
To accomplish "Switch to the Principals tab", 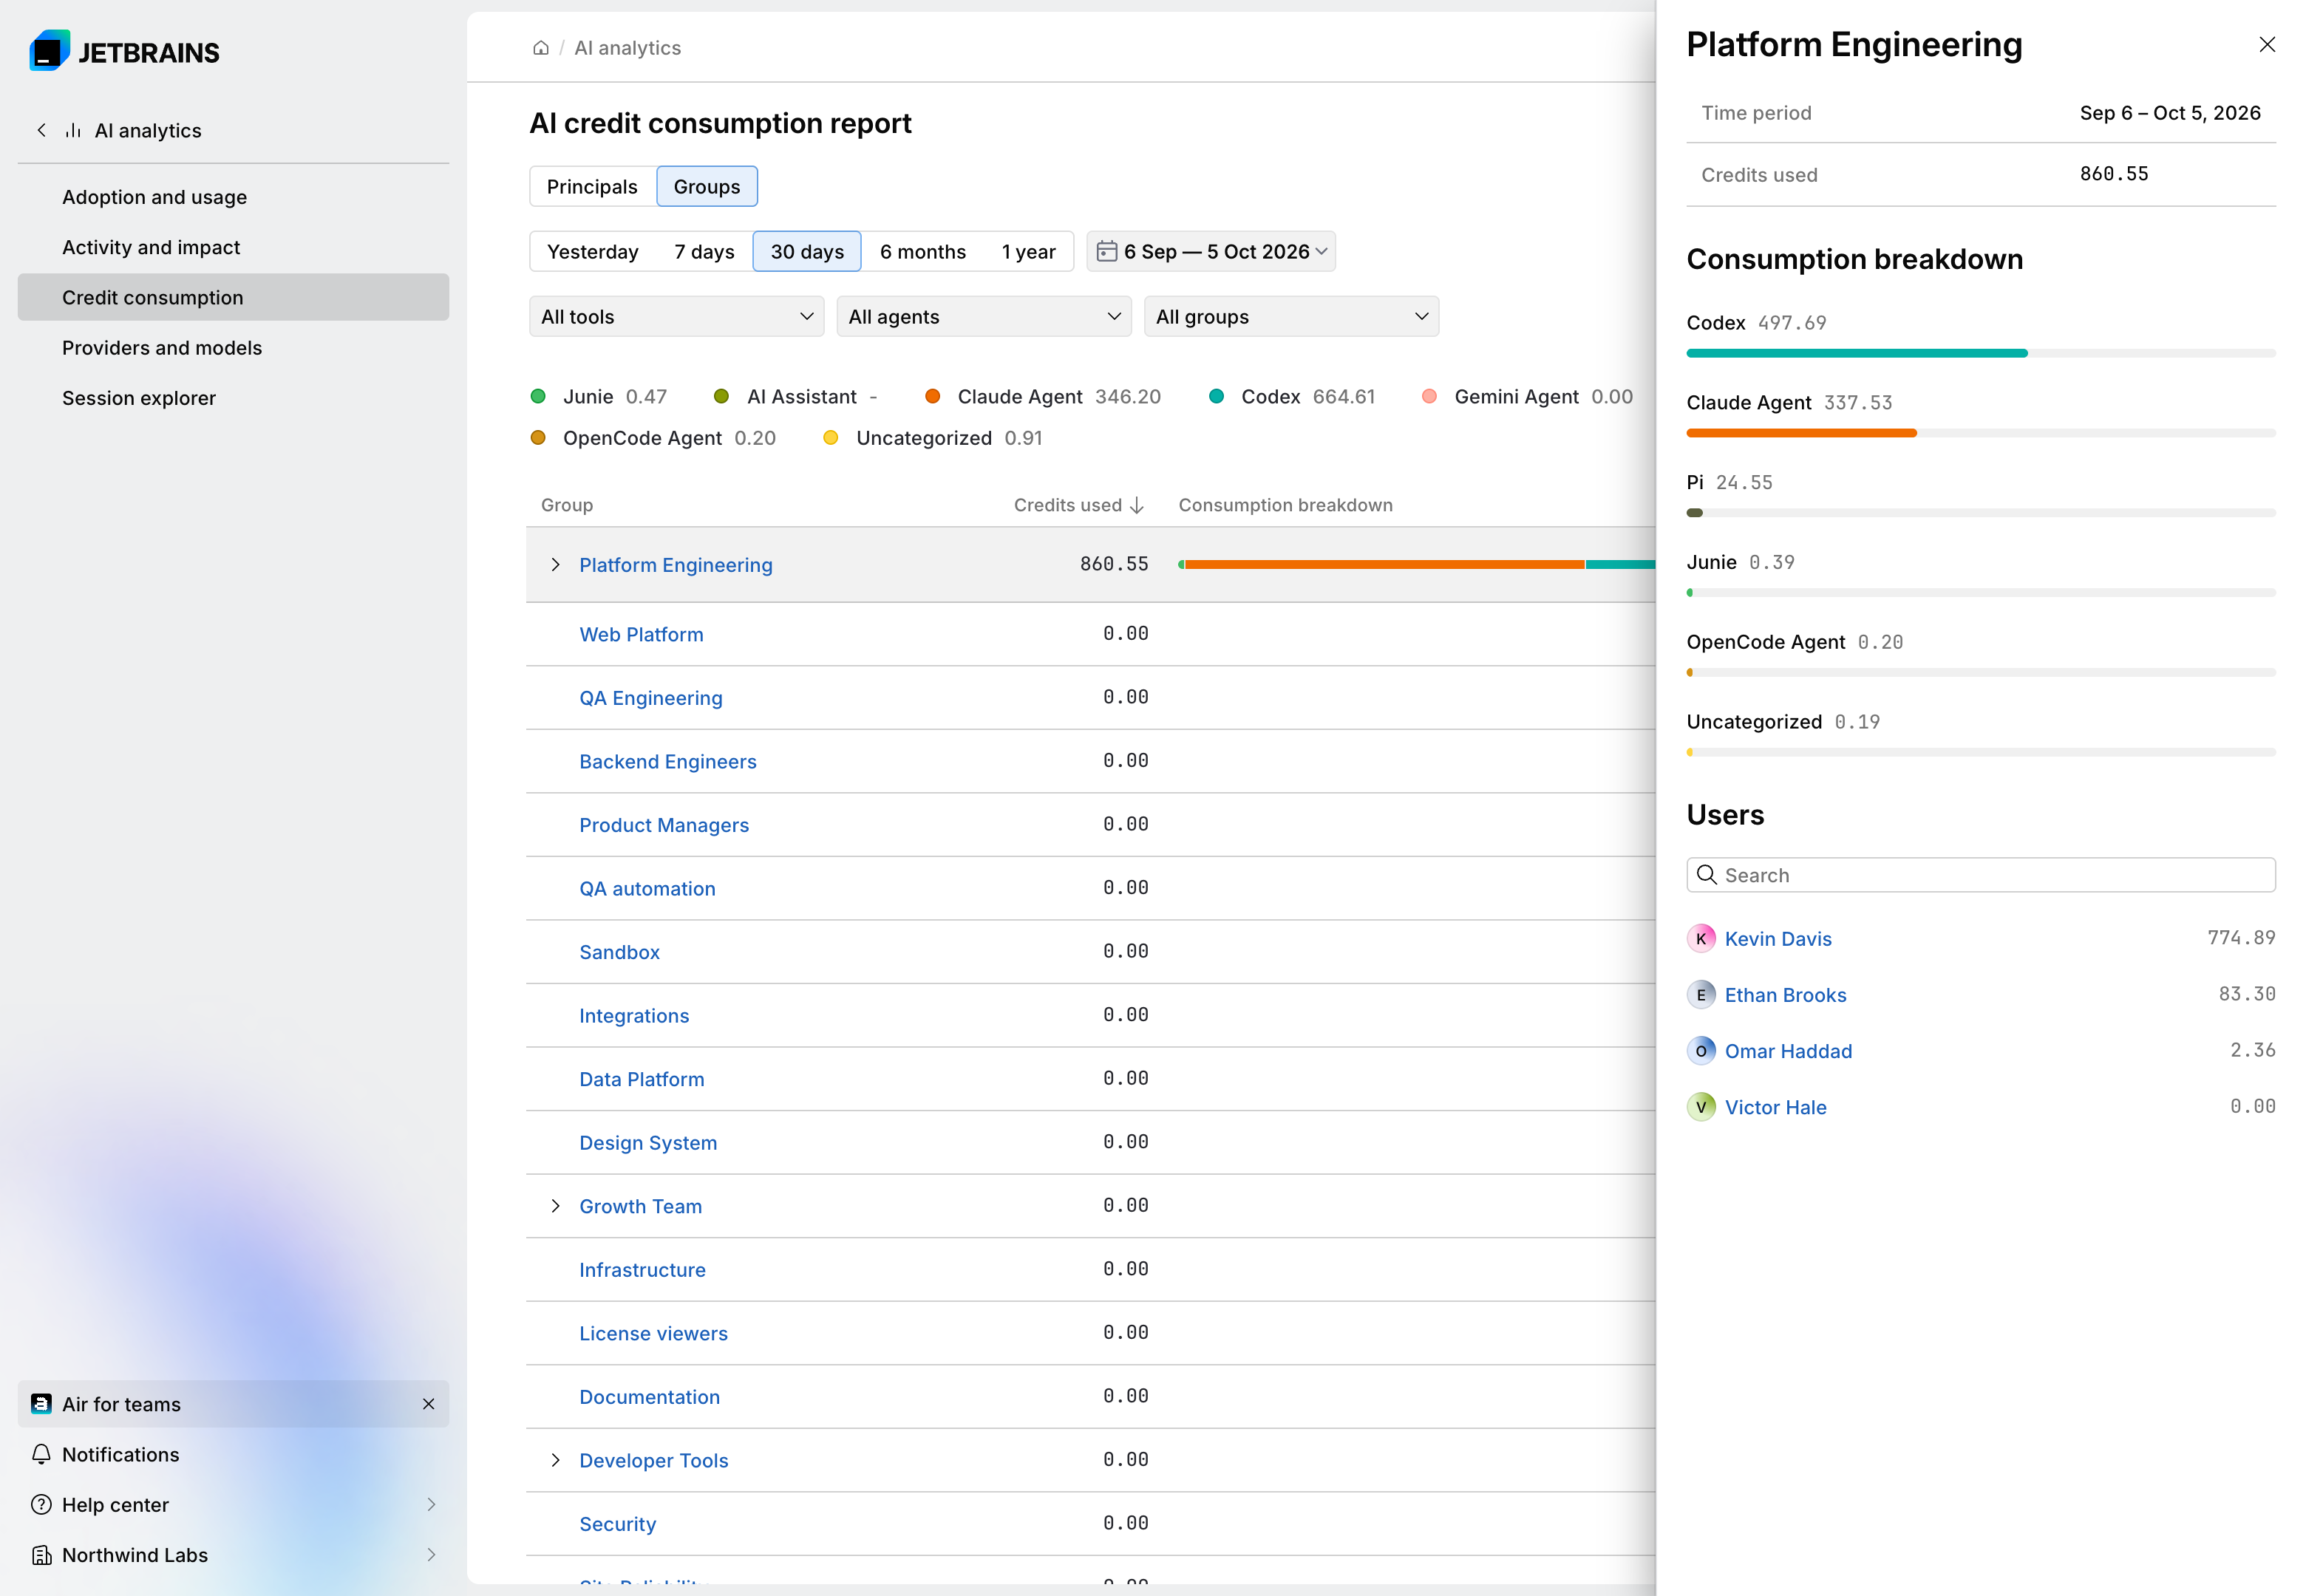I will [591, 187].
